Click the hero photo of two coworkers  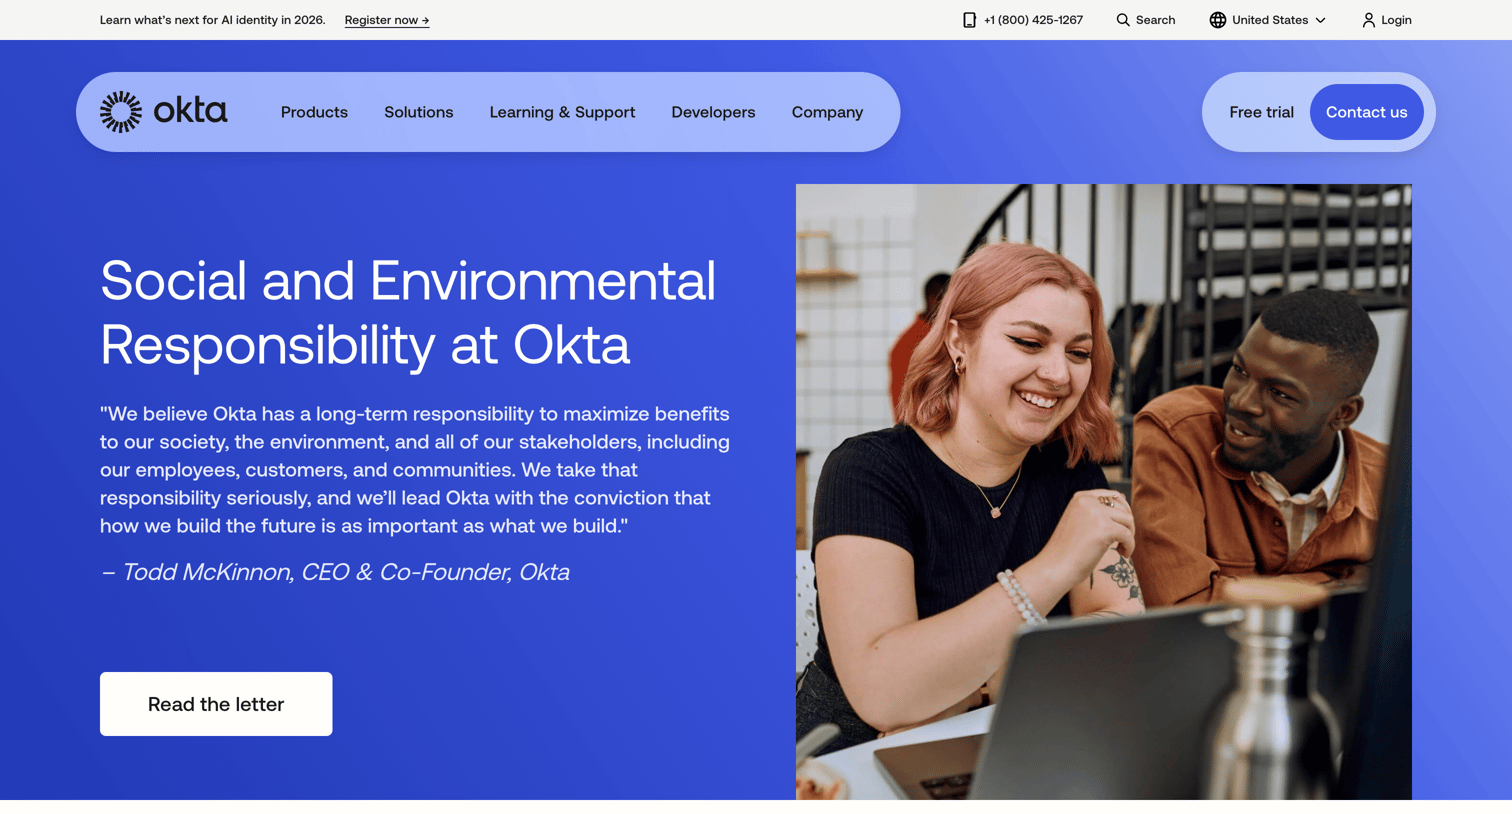[x=1104, y=492]
